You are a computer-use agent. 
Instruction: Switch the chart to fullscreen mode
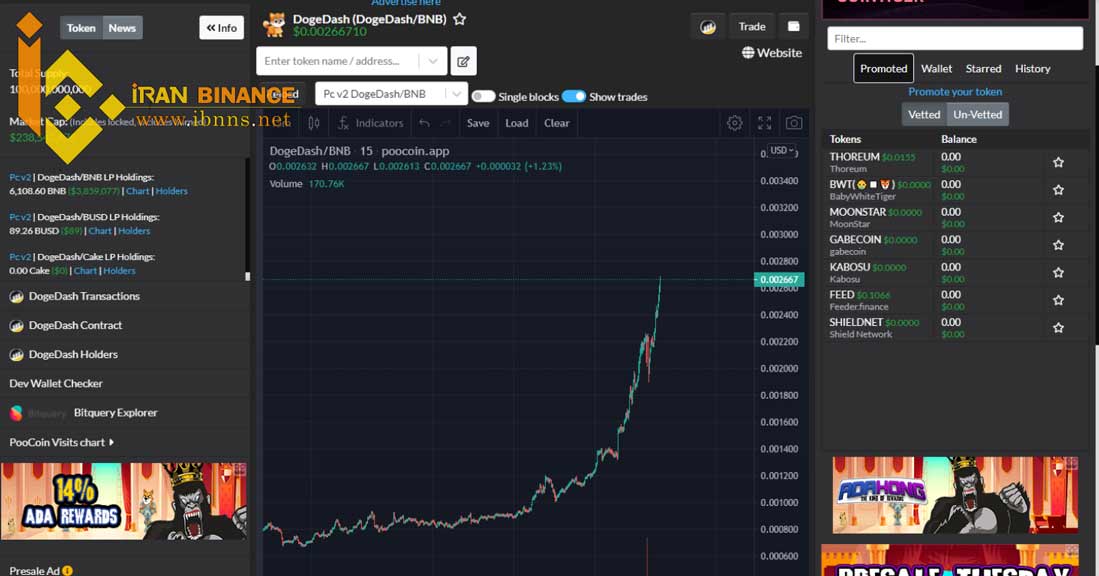click(765, 123)
